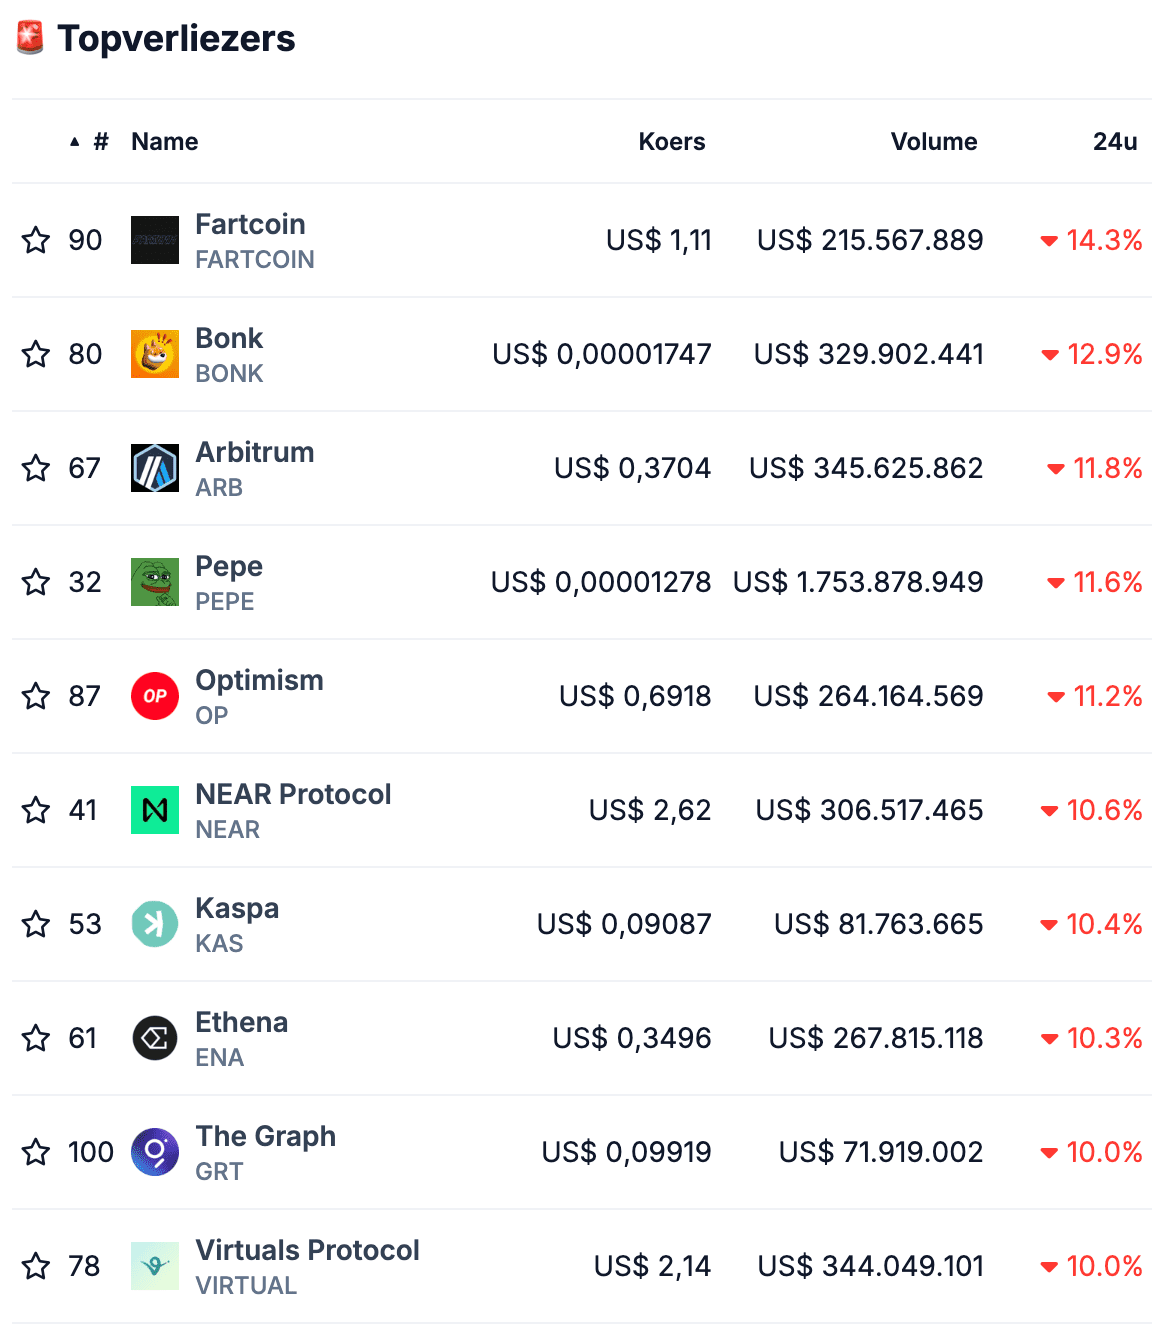Screen dimensions: 1162x1326
Task: Select the red Optimism OP logo
Action: click(155, 696)
